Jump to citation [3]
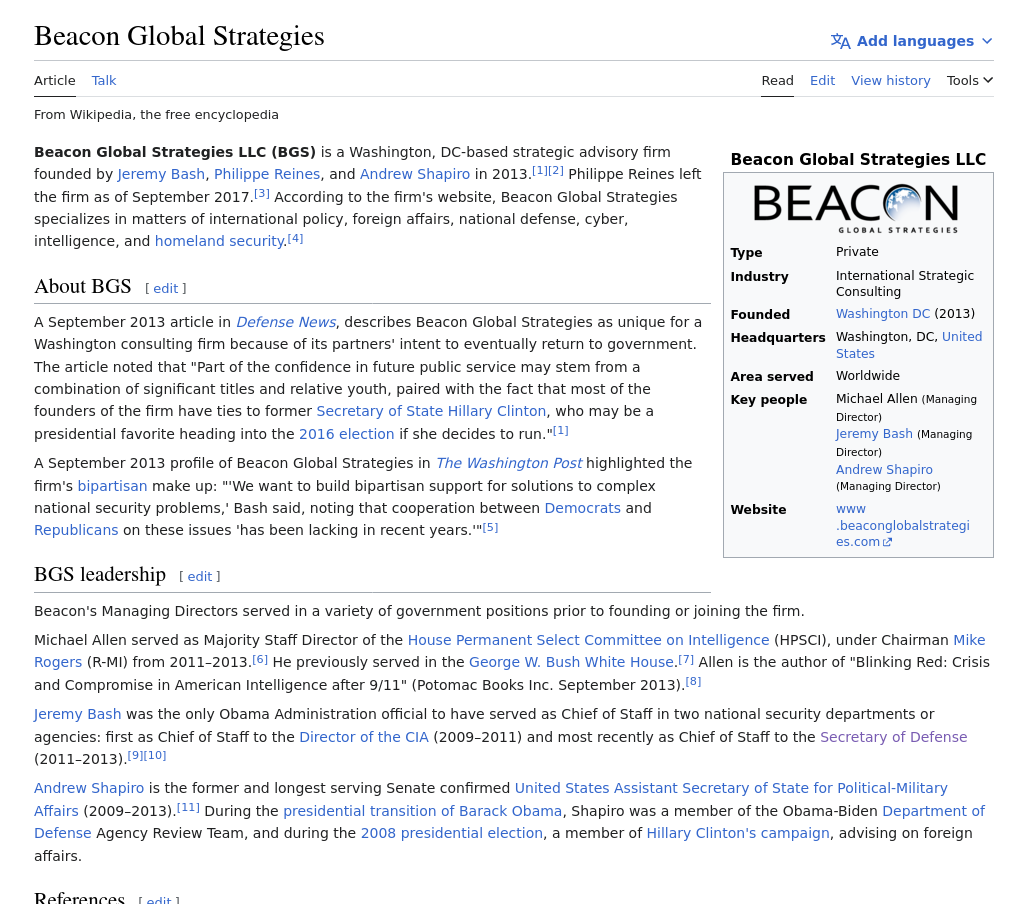1032x904 pixels. click(262, 193)
